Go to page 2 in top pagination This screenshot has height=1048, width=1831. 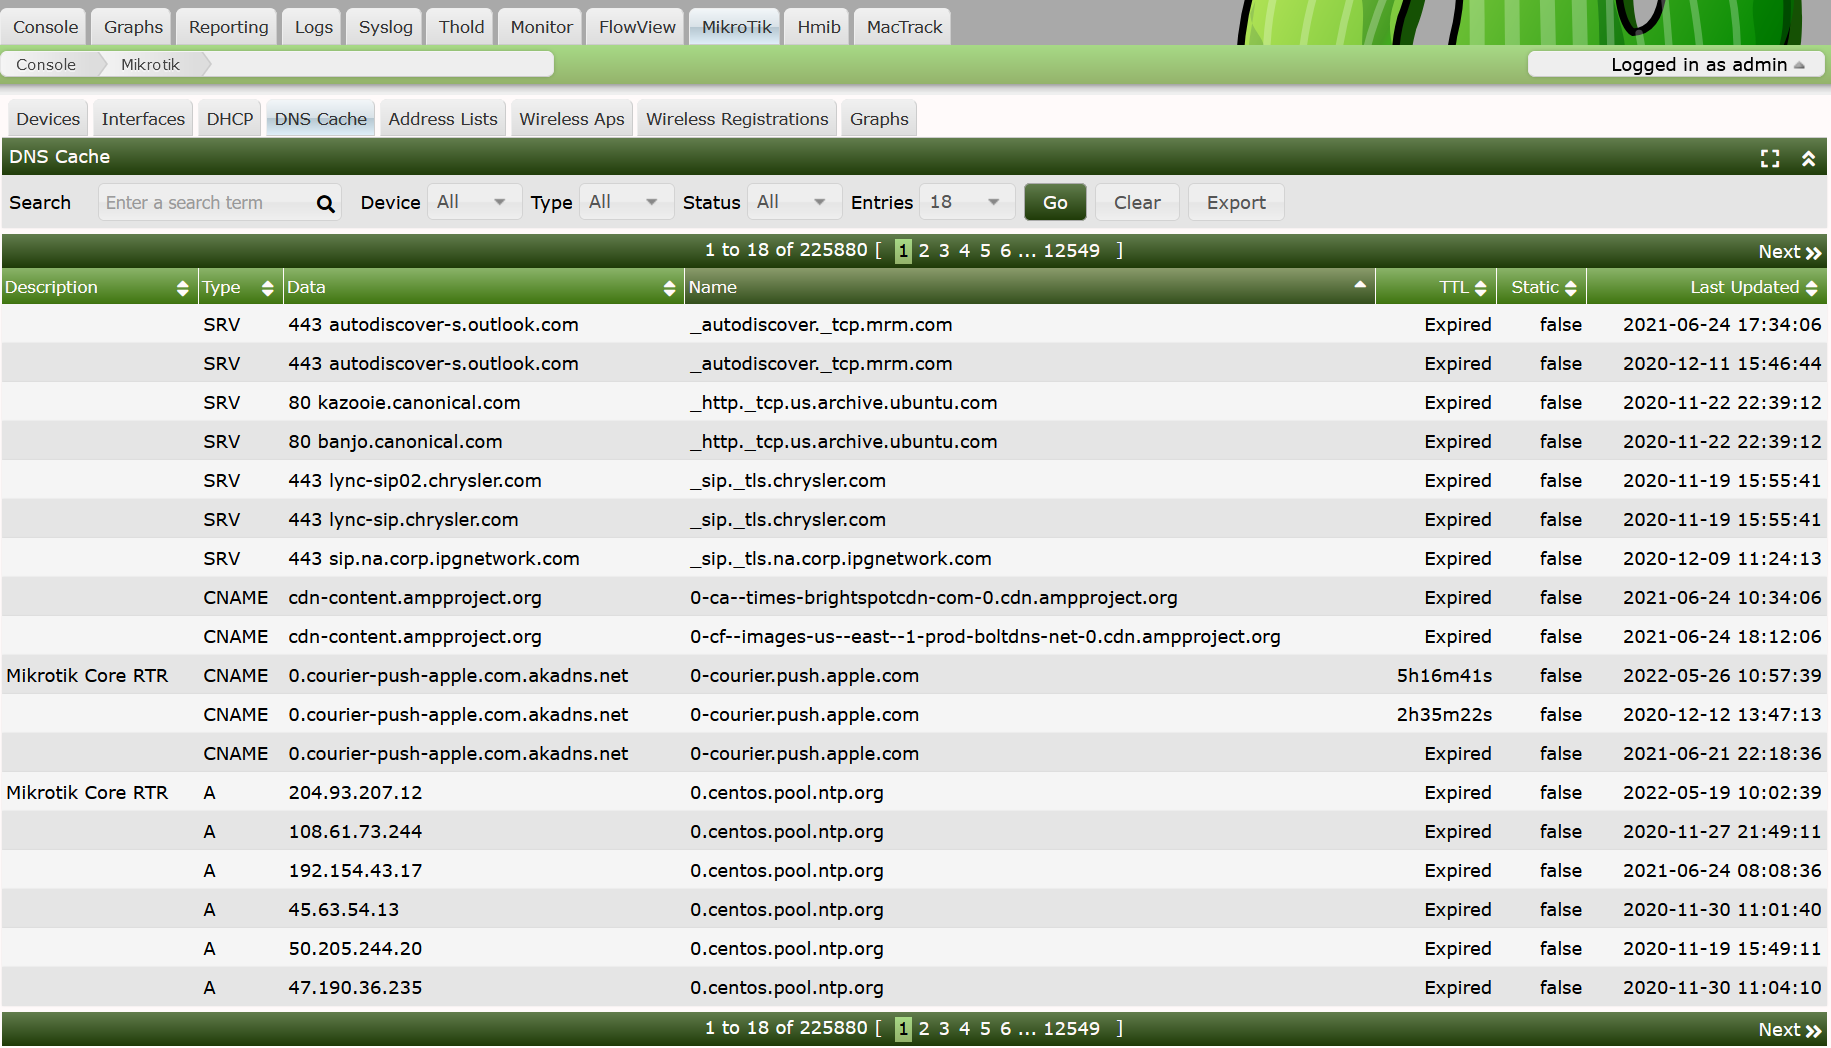(x=924, y=251)
